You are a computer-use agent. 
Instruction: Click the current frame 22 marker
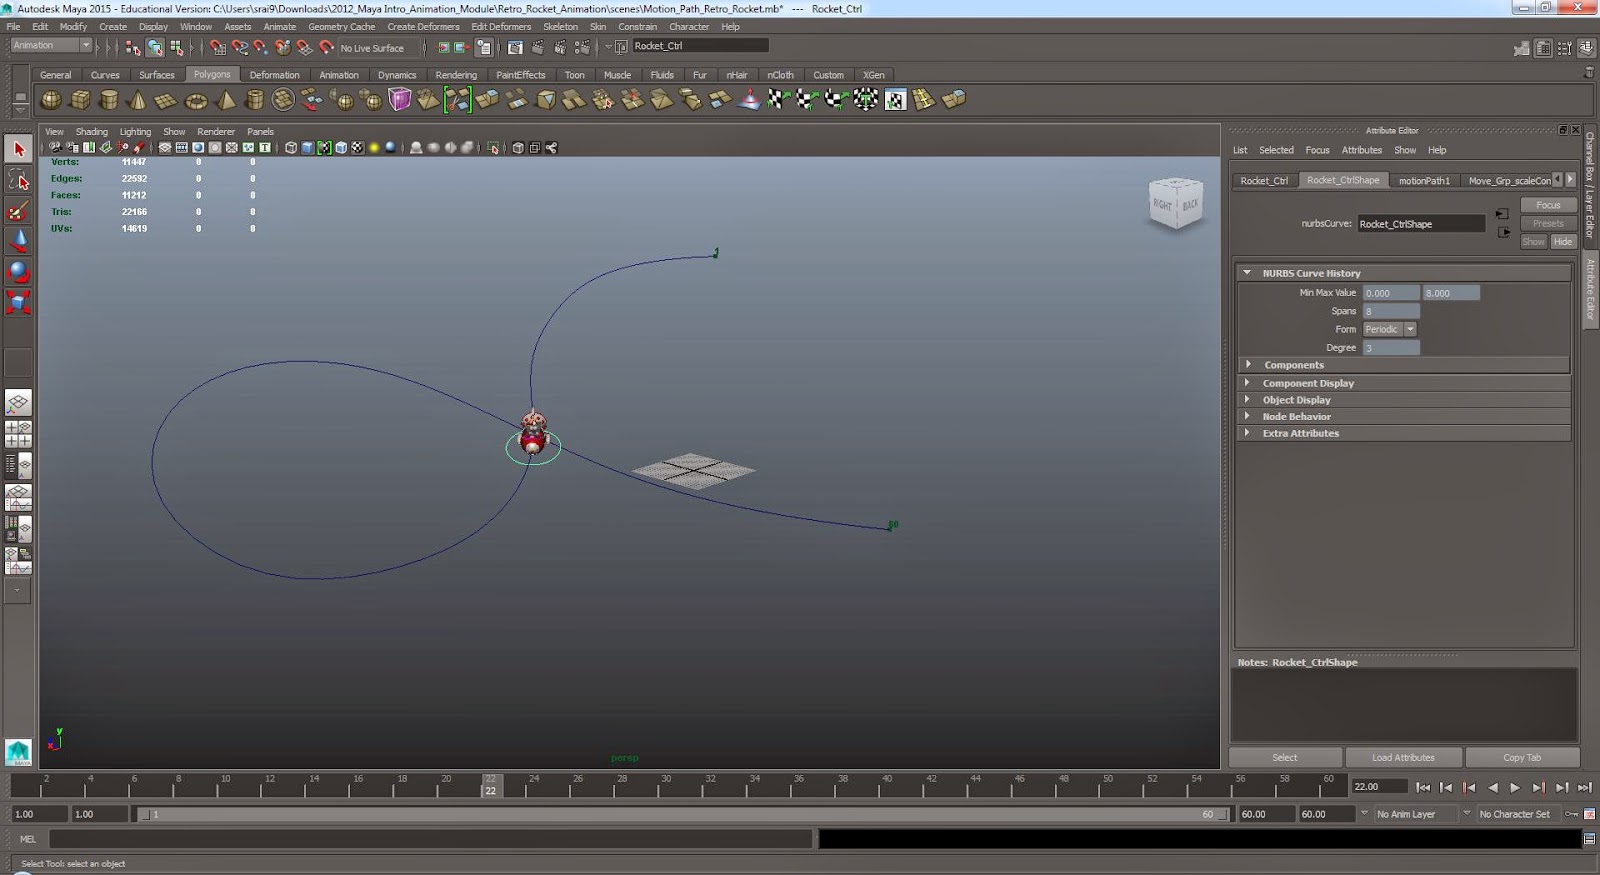pyautogui.click(x=490, y=785)
